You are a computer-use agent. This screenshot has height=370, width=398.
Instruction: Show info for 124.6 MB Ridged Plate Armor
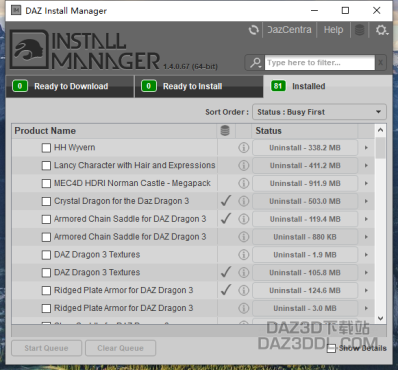coord(244,290)
